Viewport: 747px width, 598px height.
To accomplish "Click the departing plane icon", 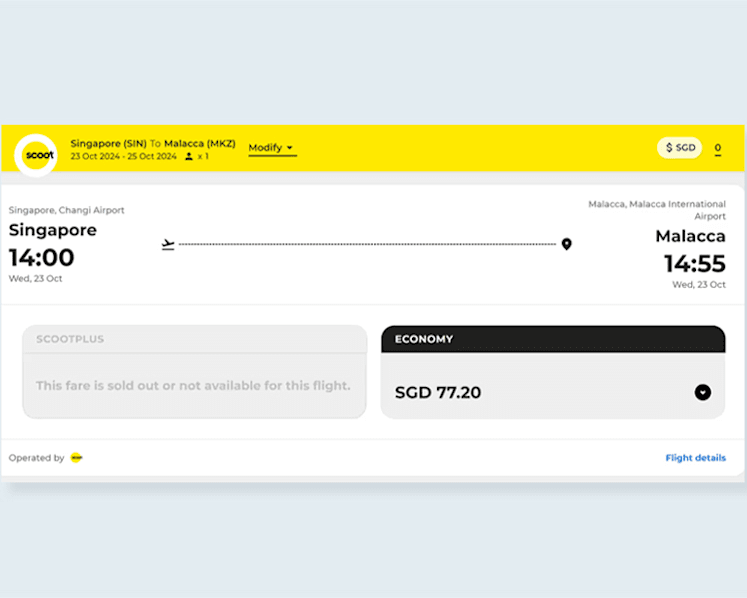I will [x=168, y=244].
